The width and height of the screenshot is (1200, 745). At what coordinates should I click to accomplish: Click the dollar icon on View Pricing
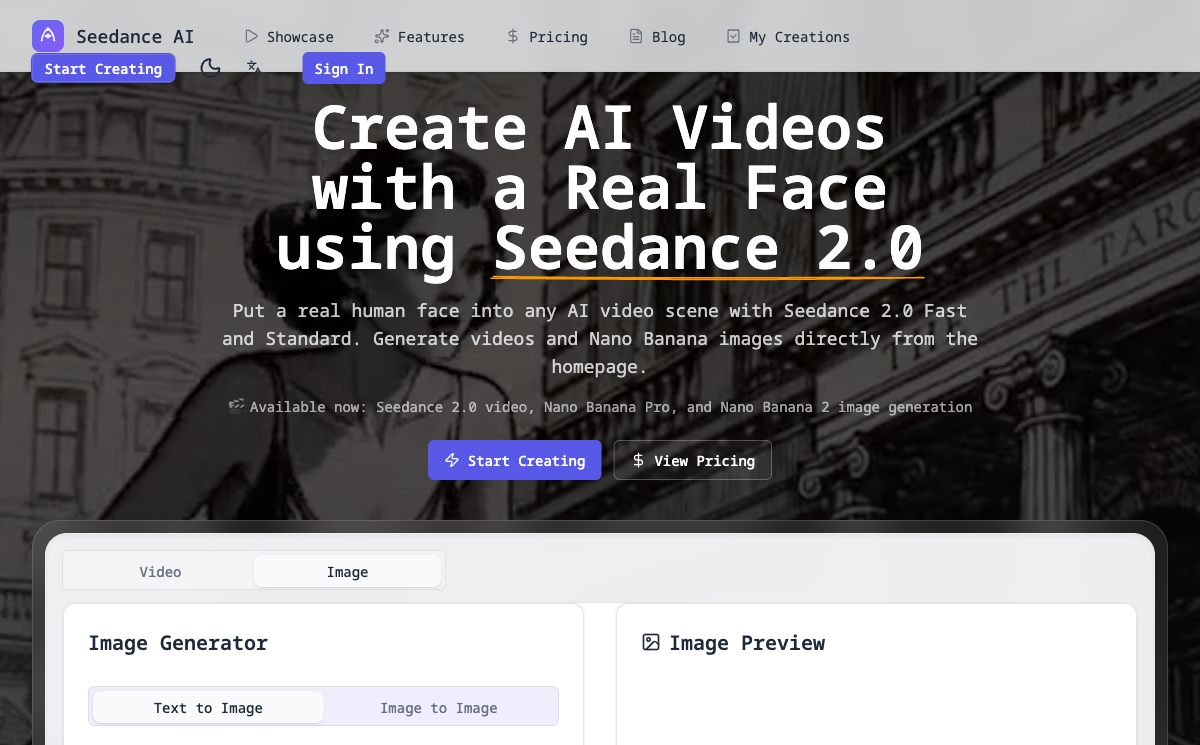point(638,460)
